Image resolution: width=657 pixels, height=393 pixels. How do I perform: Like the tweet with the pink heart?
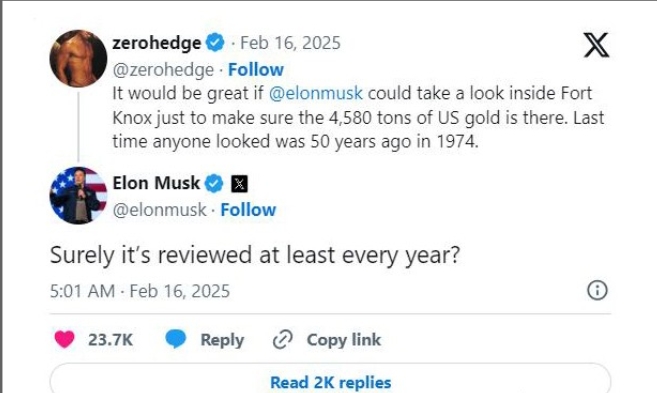(65, 339)
